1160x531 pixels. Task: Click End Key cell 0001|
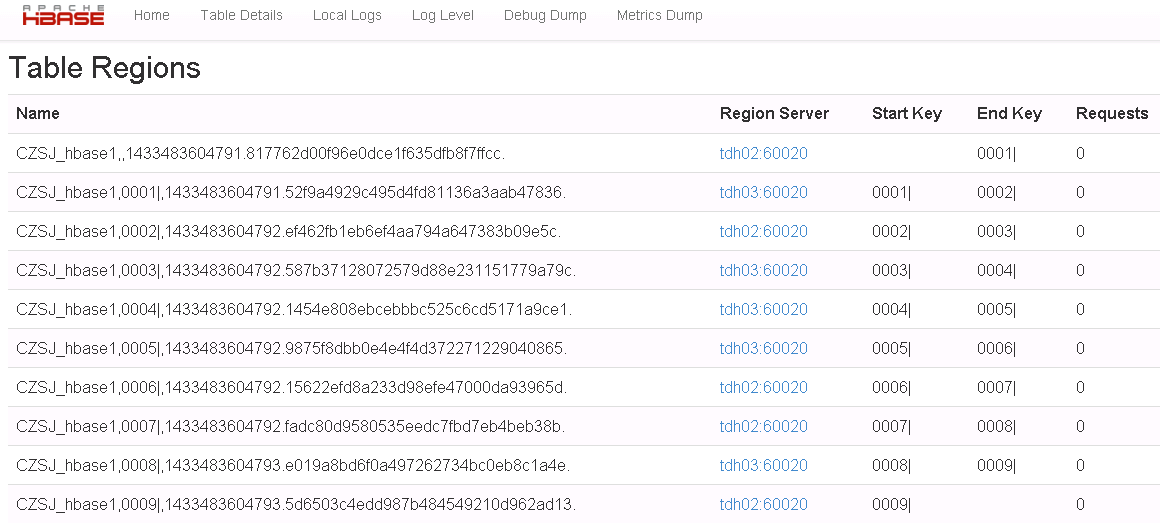pos(997,154)
